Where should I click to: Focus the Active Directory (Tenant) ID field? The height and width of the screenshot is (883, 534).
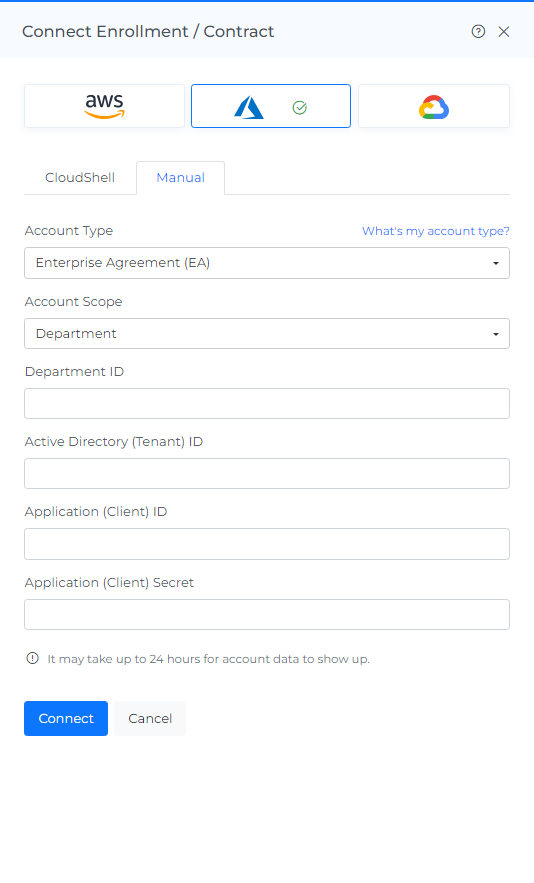click(x=267, y=473)
